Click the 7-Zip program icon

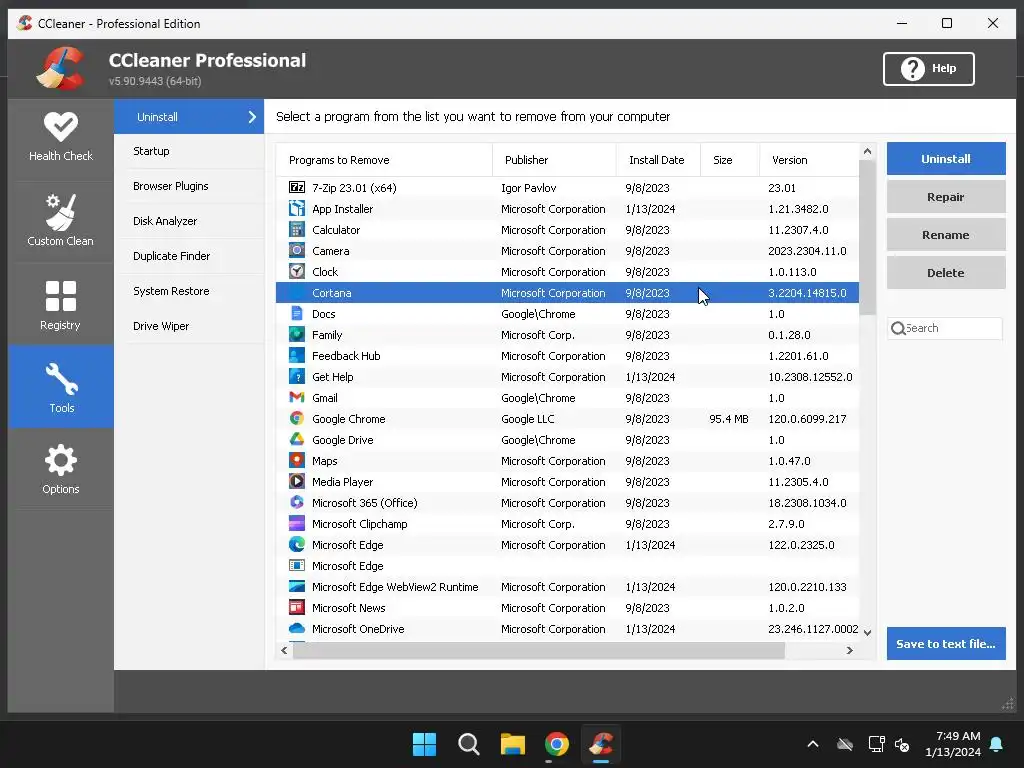point(296,187)
